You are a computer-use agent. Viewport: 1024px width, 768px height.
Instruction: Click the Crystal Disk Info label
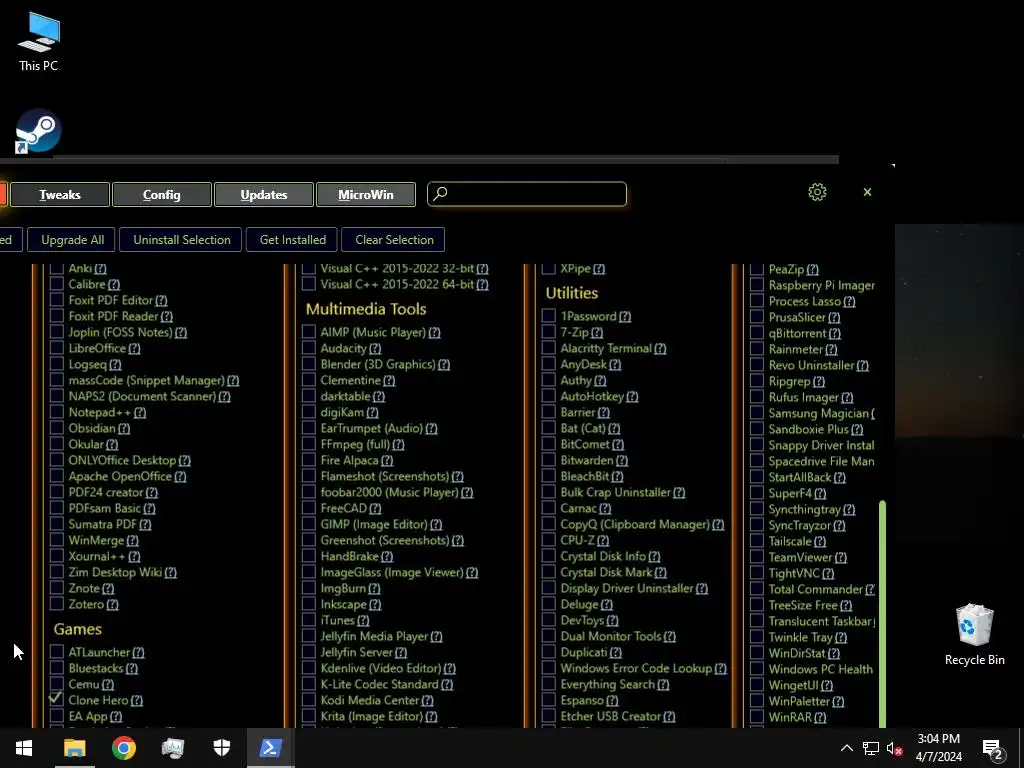[x=603, y=556]
